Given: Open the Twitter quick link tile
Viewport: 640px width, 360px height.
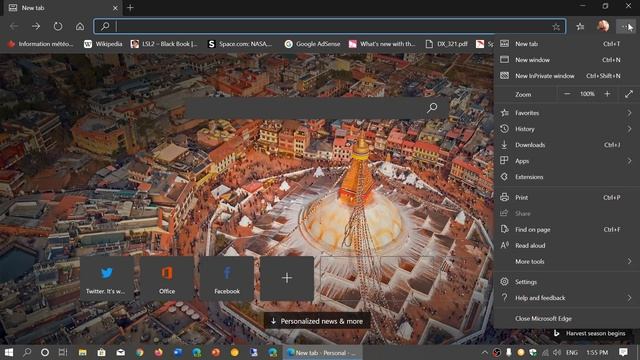Looking at the screenshot, I should [x=107, y=279].
